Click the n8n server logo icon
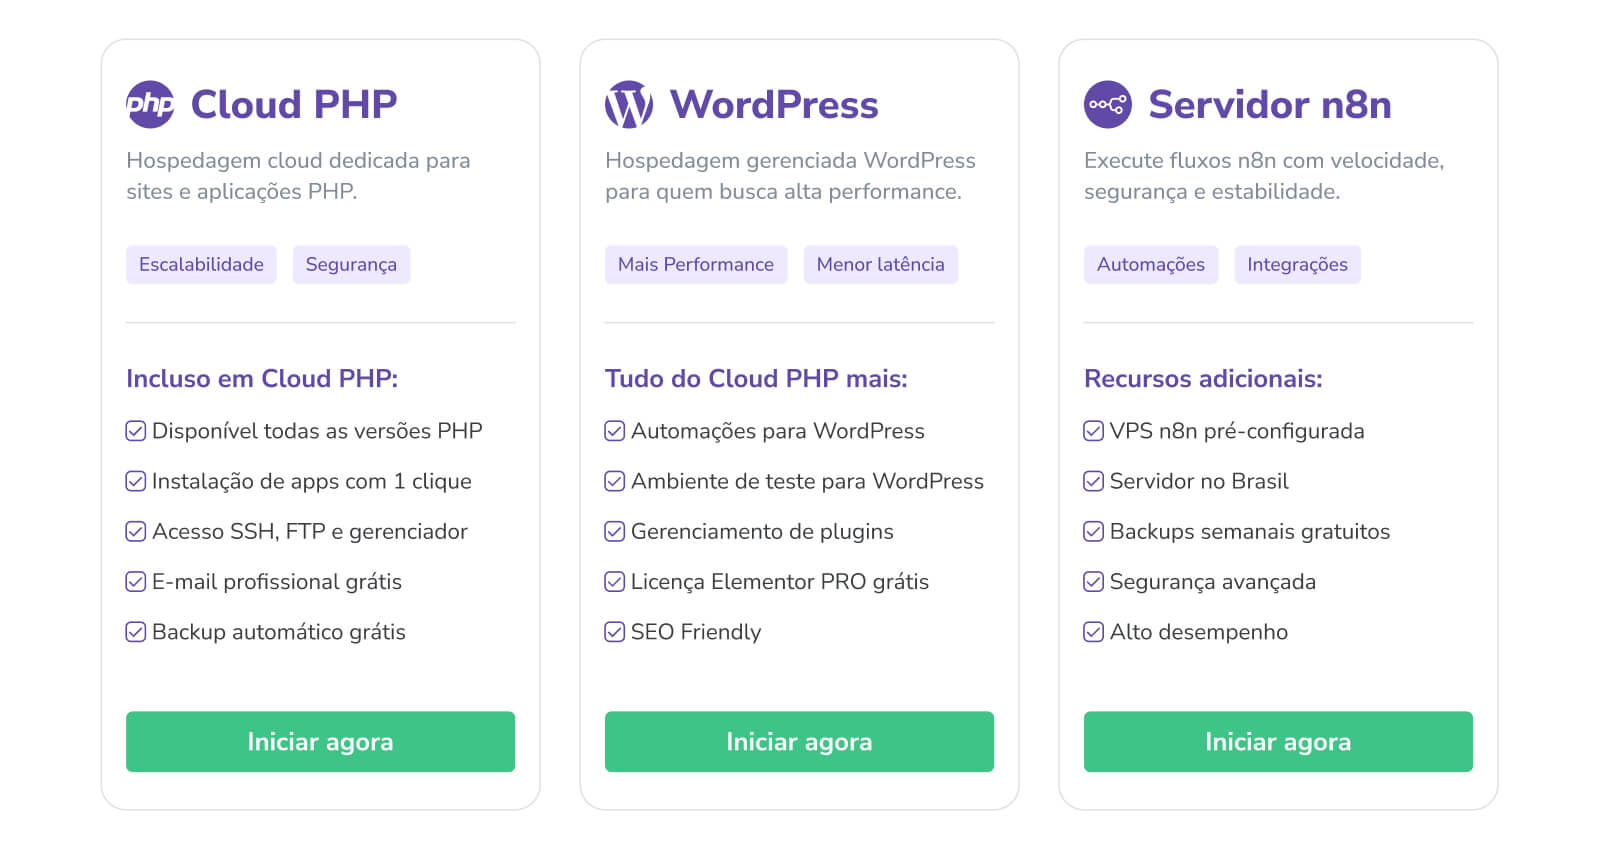 [1108, 104]
